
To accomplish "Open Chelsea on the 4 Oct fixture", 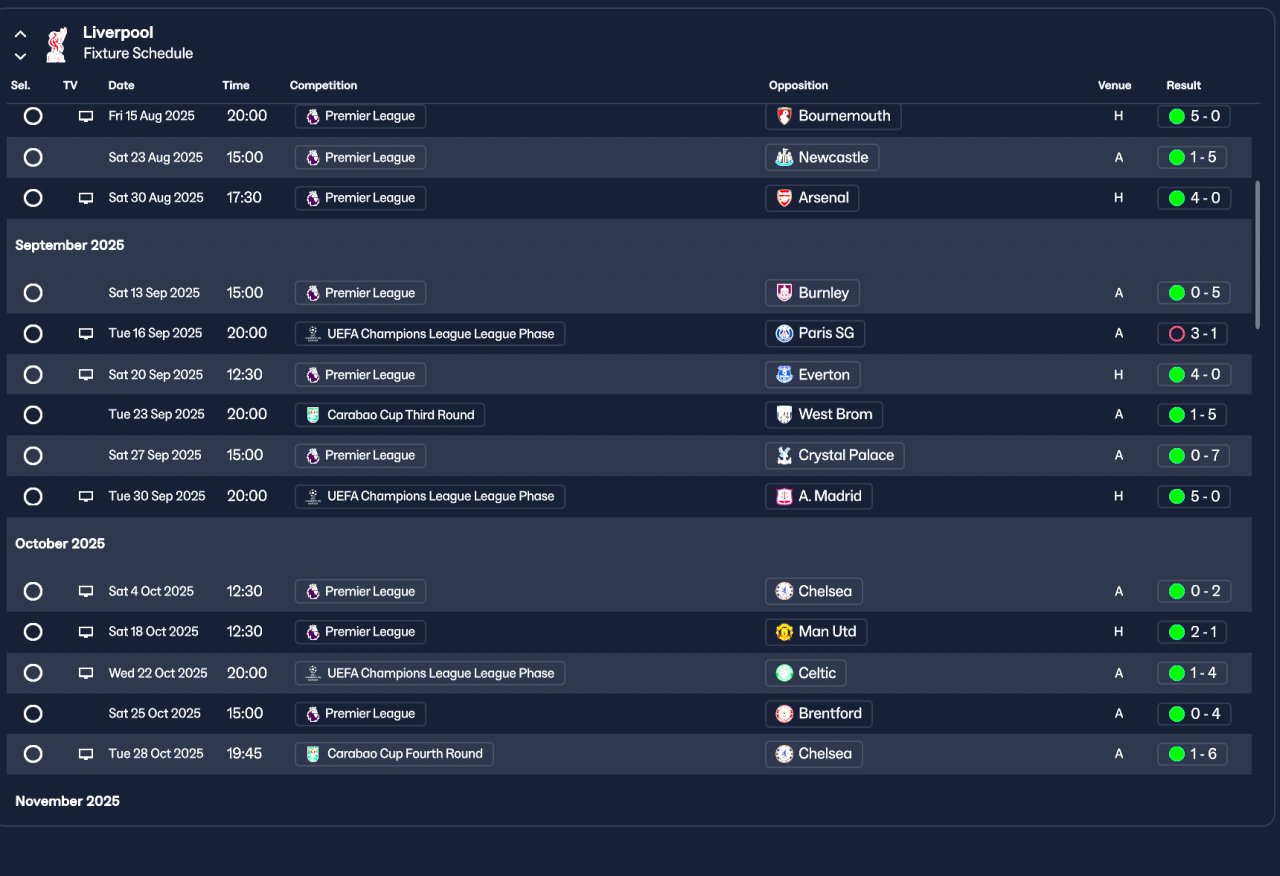I will point(814,591).
